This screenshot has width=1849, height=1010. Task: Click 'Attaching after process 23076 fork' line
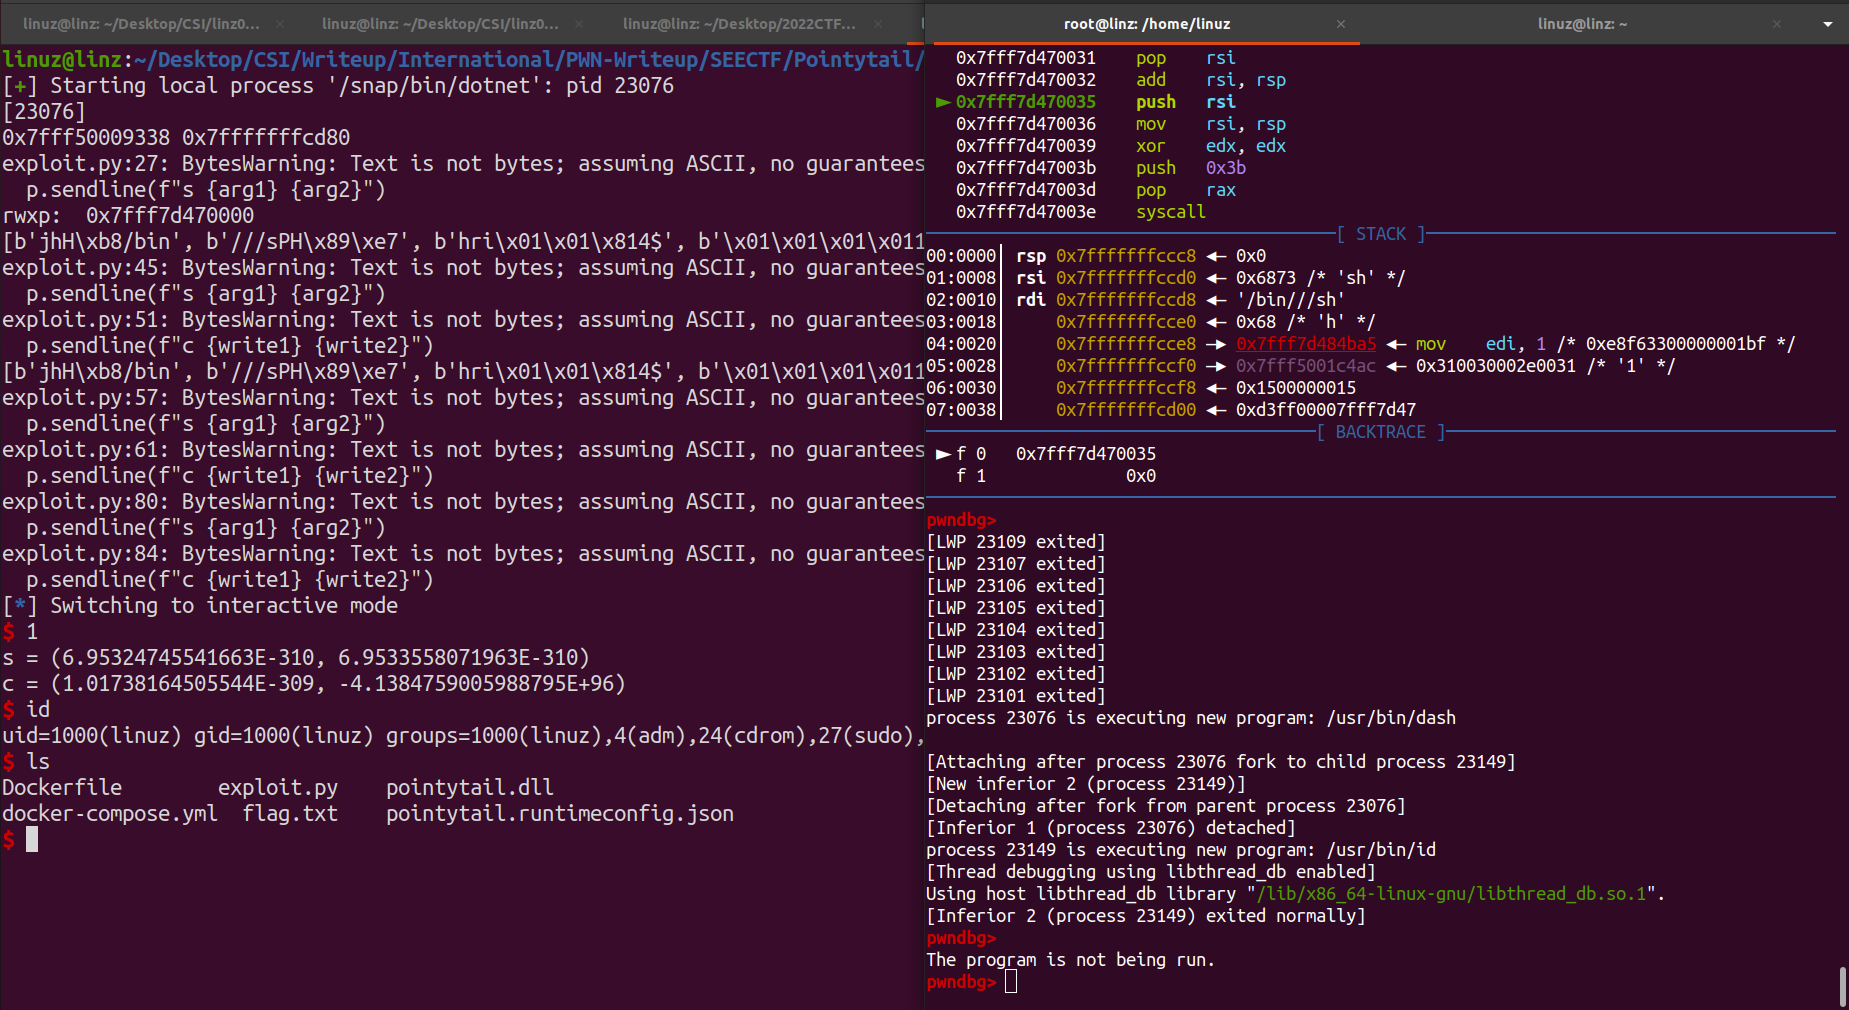1220,762
